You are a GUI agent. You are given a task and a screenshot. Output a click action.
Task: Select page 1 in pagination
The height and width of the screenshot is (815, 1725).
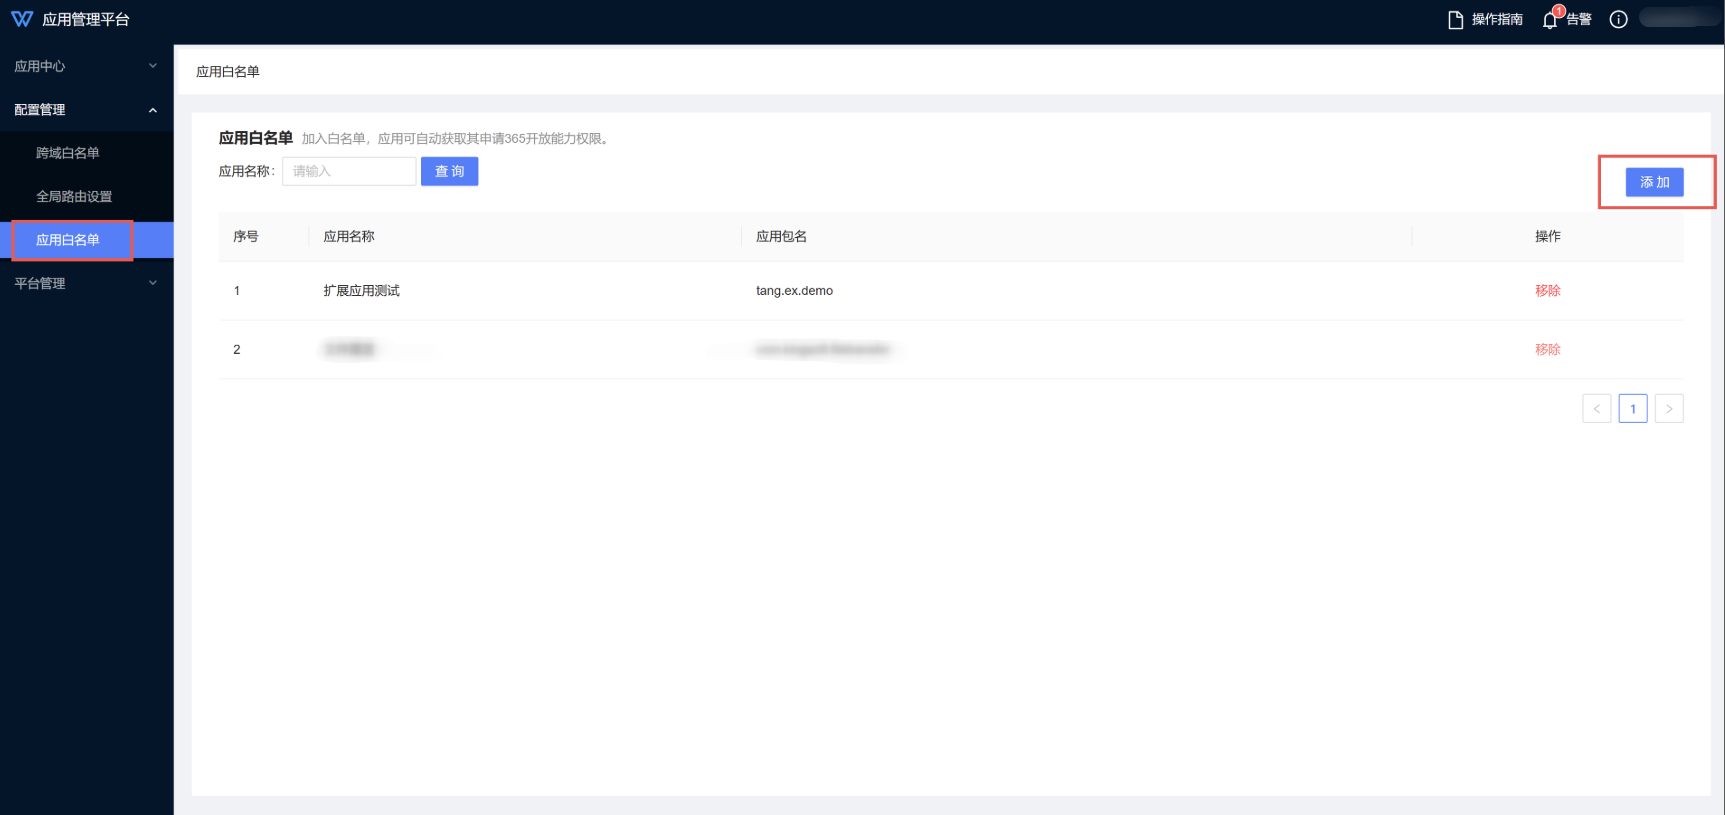click(1633, 409)
